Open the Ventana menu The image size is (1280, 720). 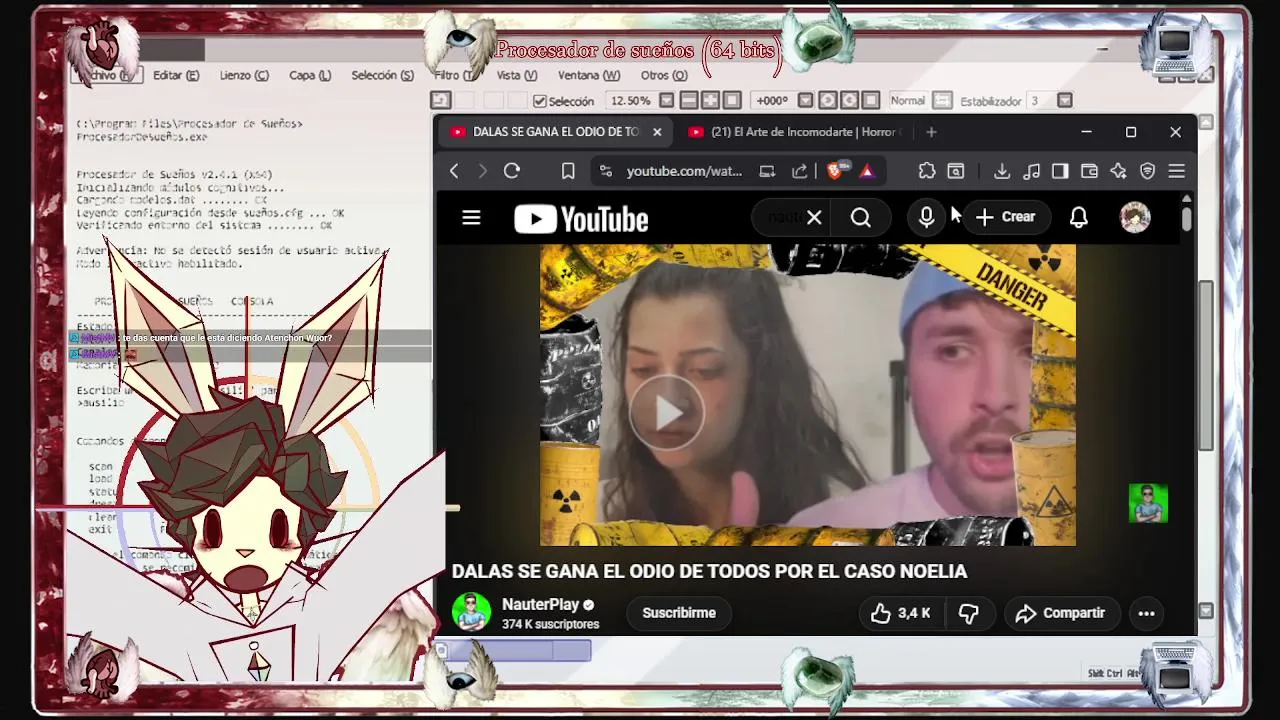(x=589, y=75)
